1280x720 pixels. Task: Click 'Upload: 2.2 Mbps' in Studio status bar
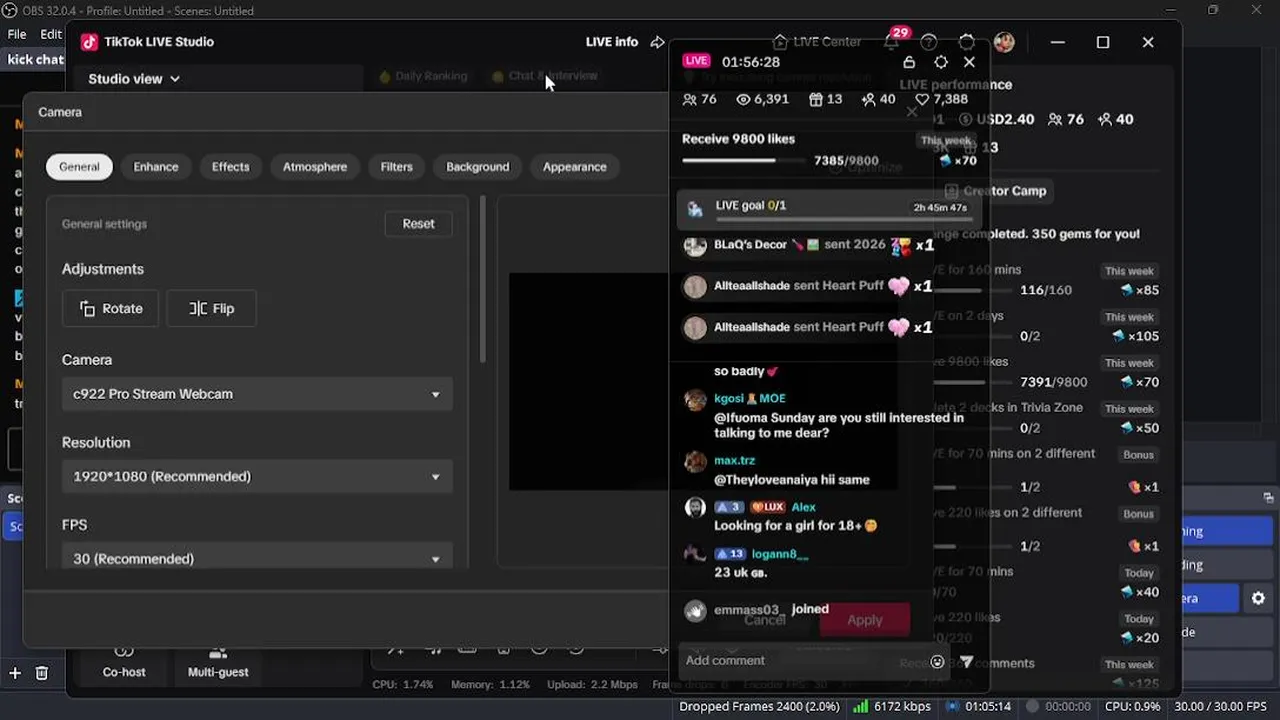(592, 685)
